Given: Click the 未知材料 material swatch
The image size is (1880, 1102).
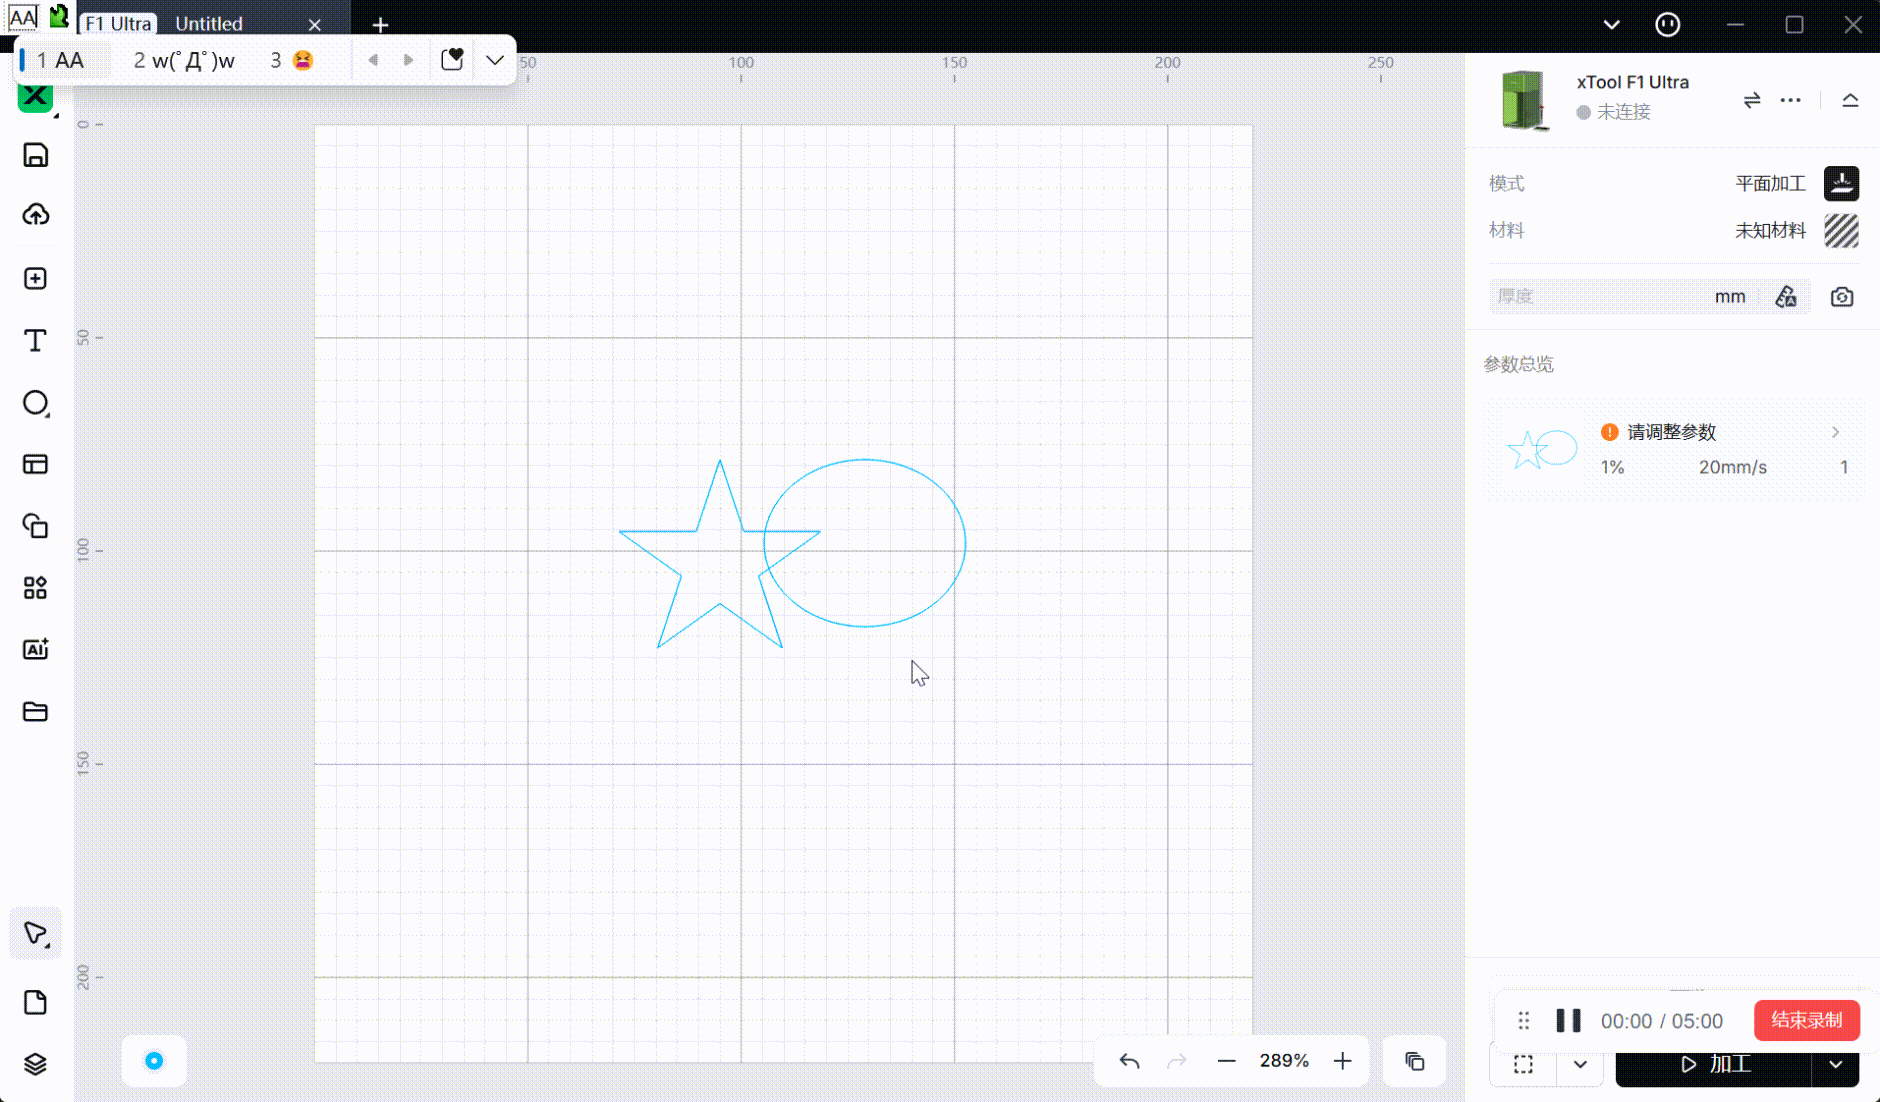Looking at the screenshot, I should pyautogui.click(x=1841, y=230).
